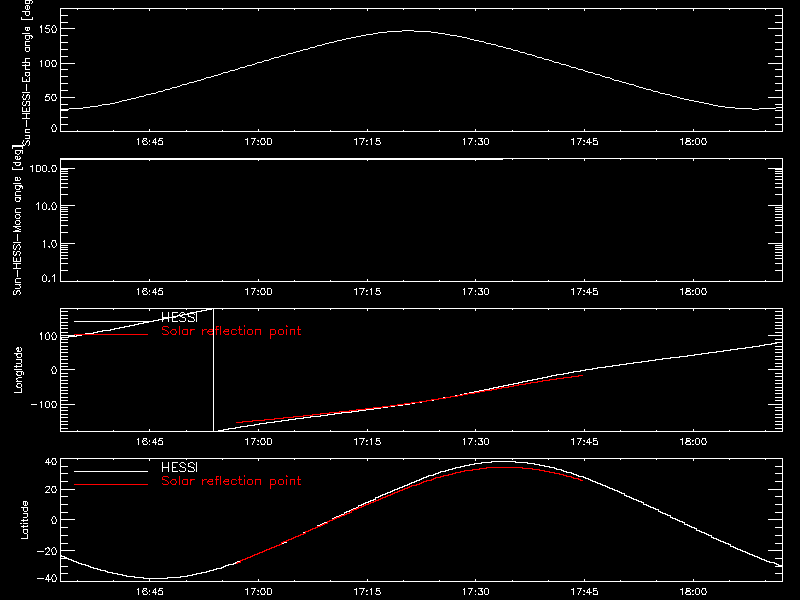
Task: Click the -40 tick on the Latitude plot
Action: click(47, 579)
